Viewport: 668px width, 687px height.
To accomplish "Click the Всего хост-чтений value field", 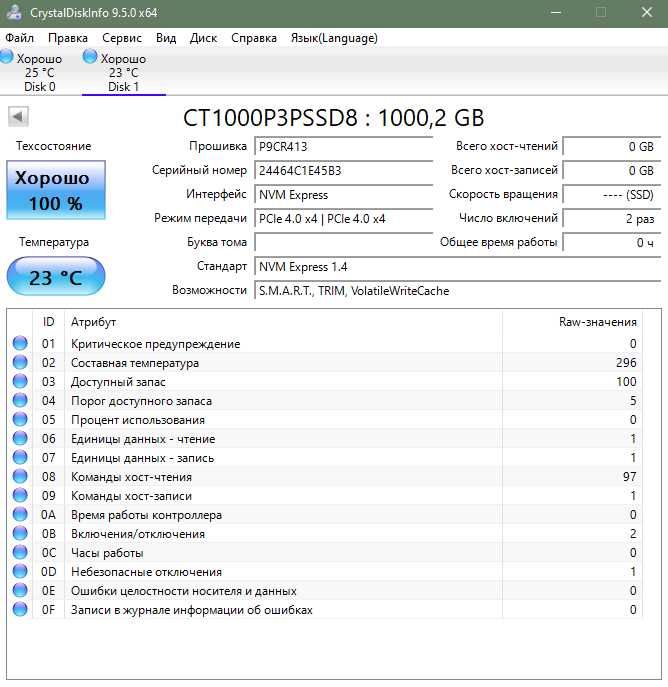I will pyautogui.click(x=611, y=146).
